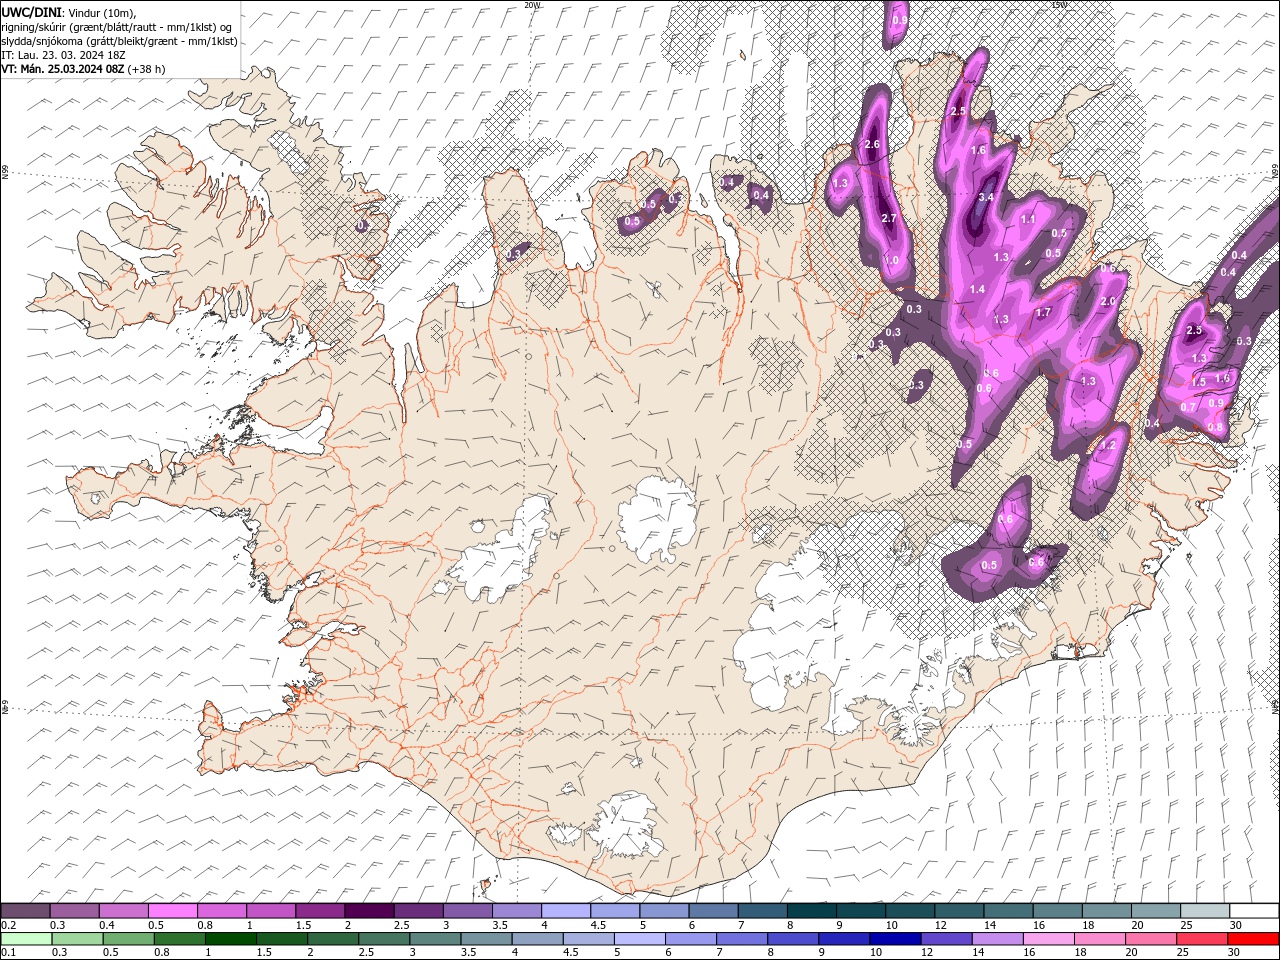Click the 'rigning/skúrir' legend description line
The width and height of the screenshot is (1280, 960).
point(116,26)
